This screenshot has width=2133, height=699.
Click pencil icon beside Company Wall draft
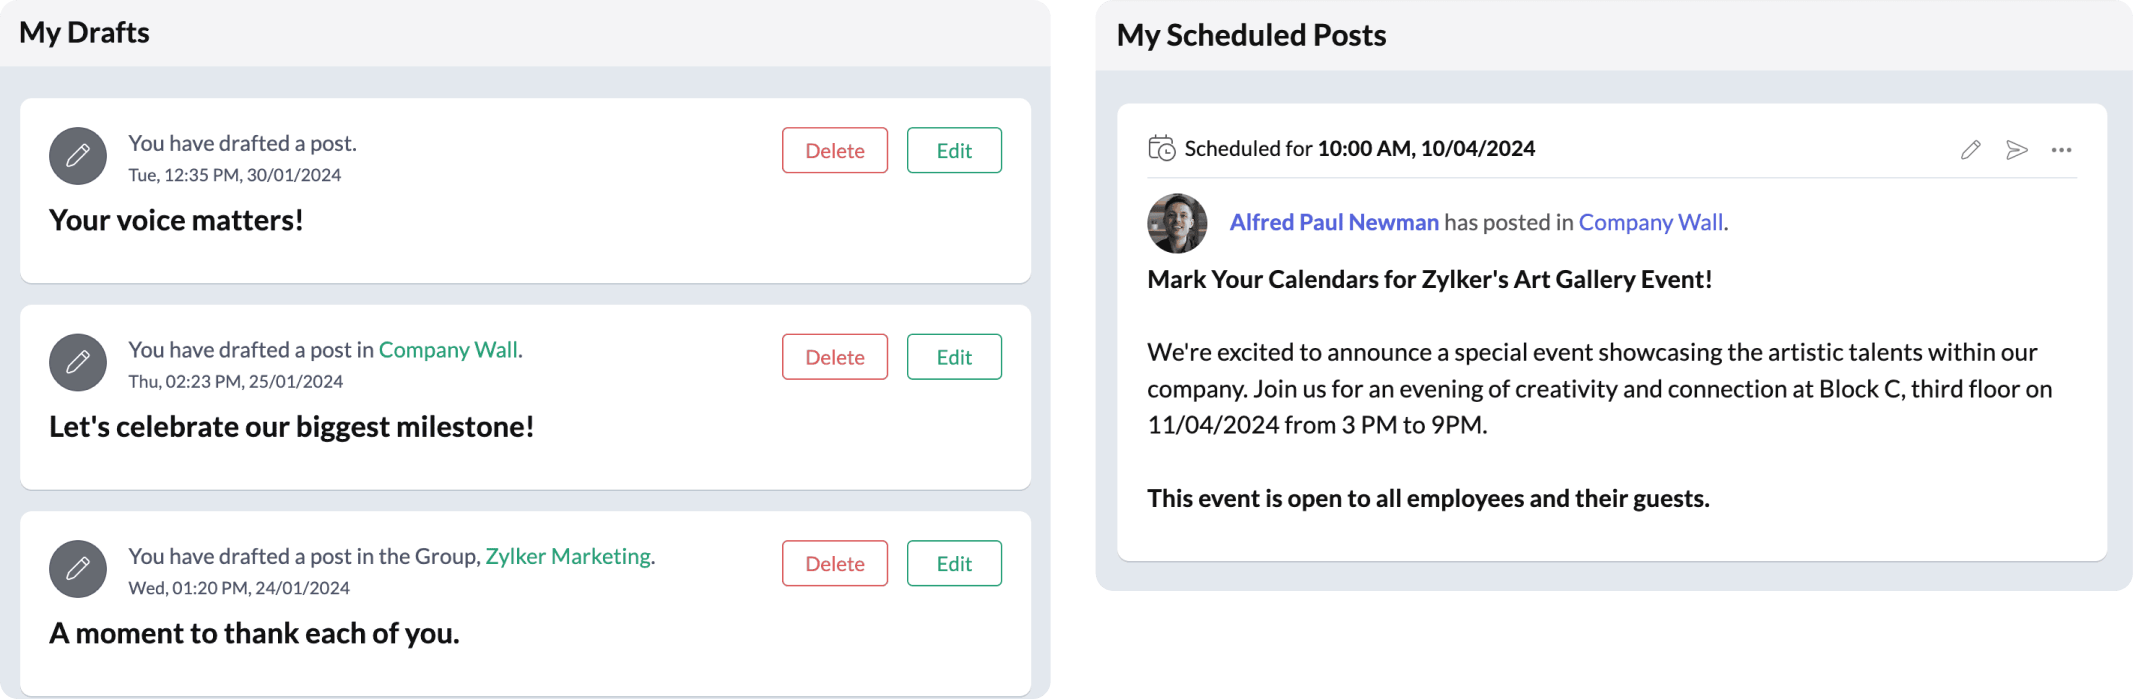[78, 362]
